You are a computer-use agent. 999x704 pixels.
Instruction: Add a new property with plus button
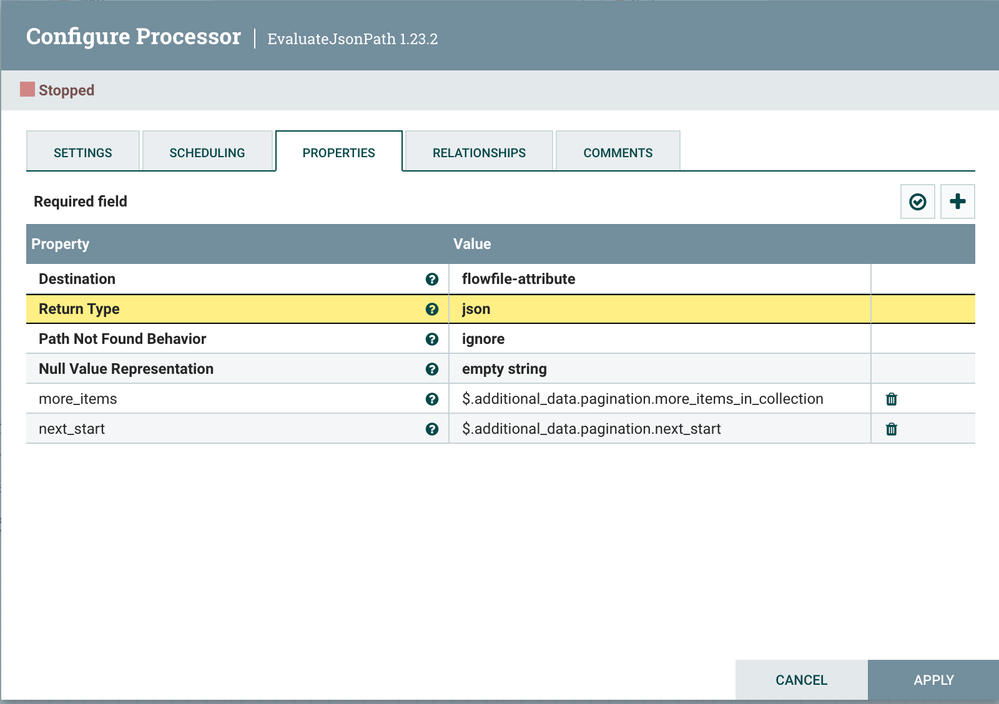click(957, 202)
